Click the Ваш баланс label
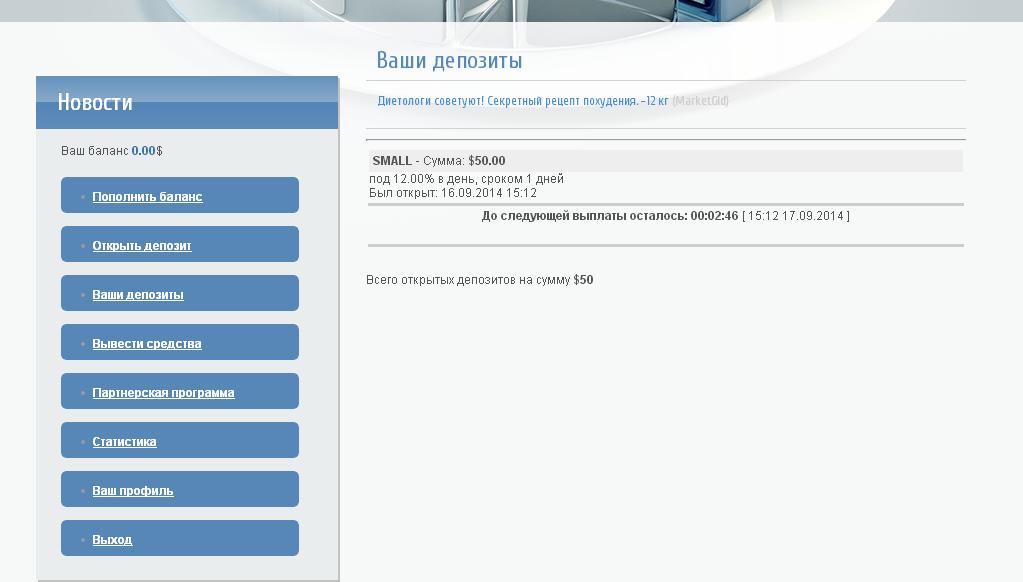This screenshot has width=1023, height=582. [x=95, y=151]
